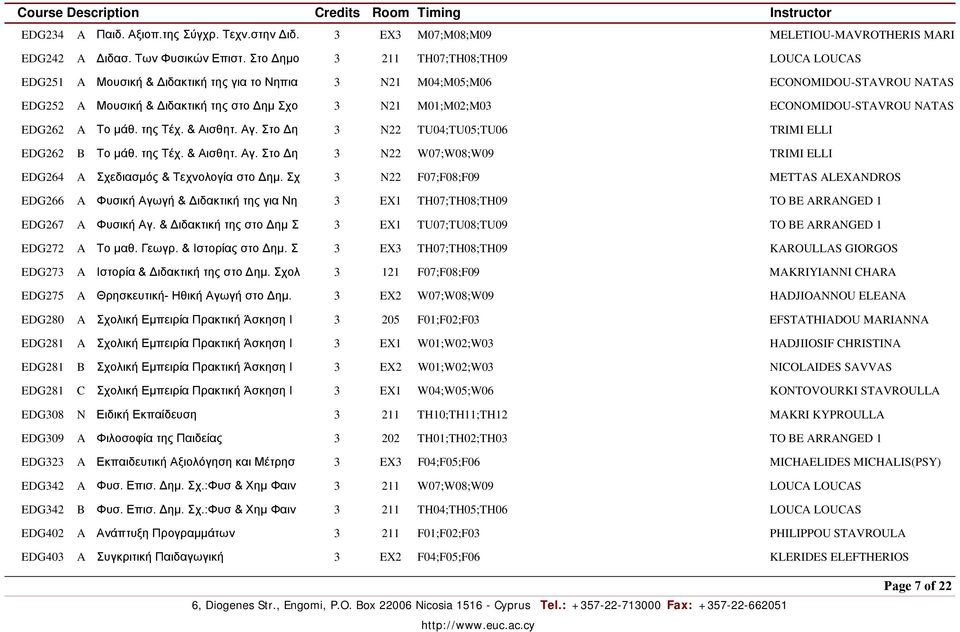Click description Ανάπτυξη Προγραμμάτων
The image size is (960, 632).
(x=165, y=533)
